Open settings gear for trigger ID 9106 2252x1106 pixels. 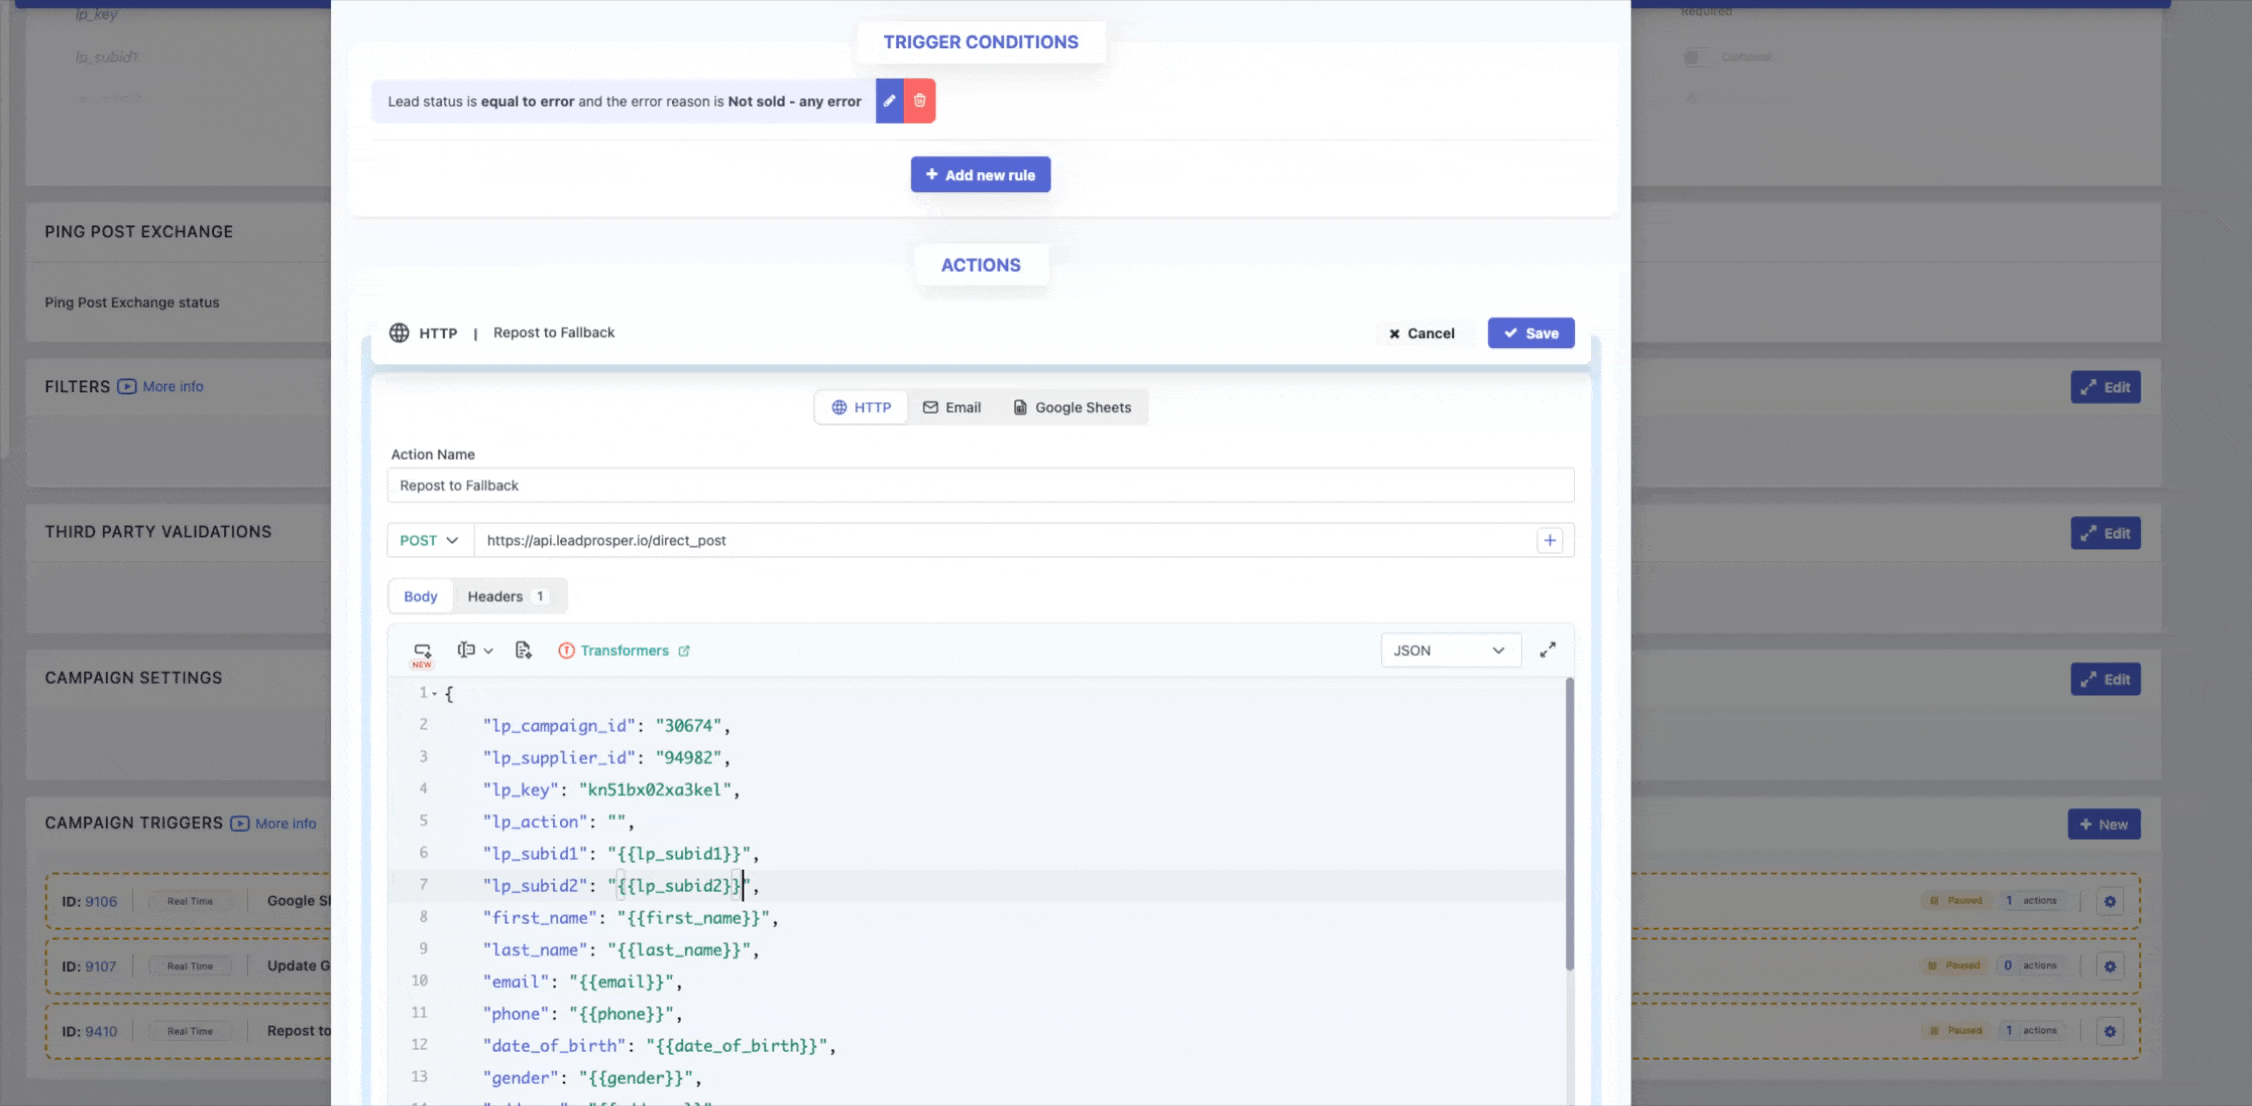point(2110,901)
